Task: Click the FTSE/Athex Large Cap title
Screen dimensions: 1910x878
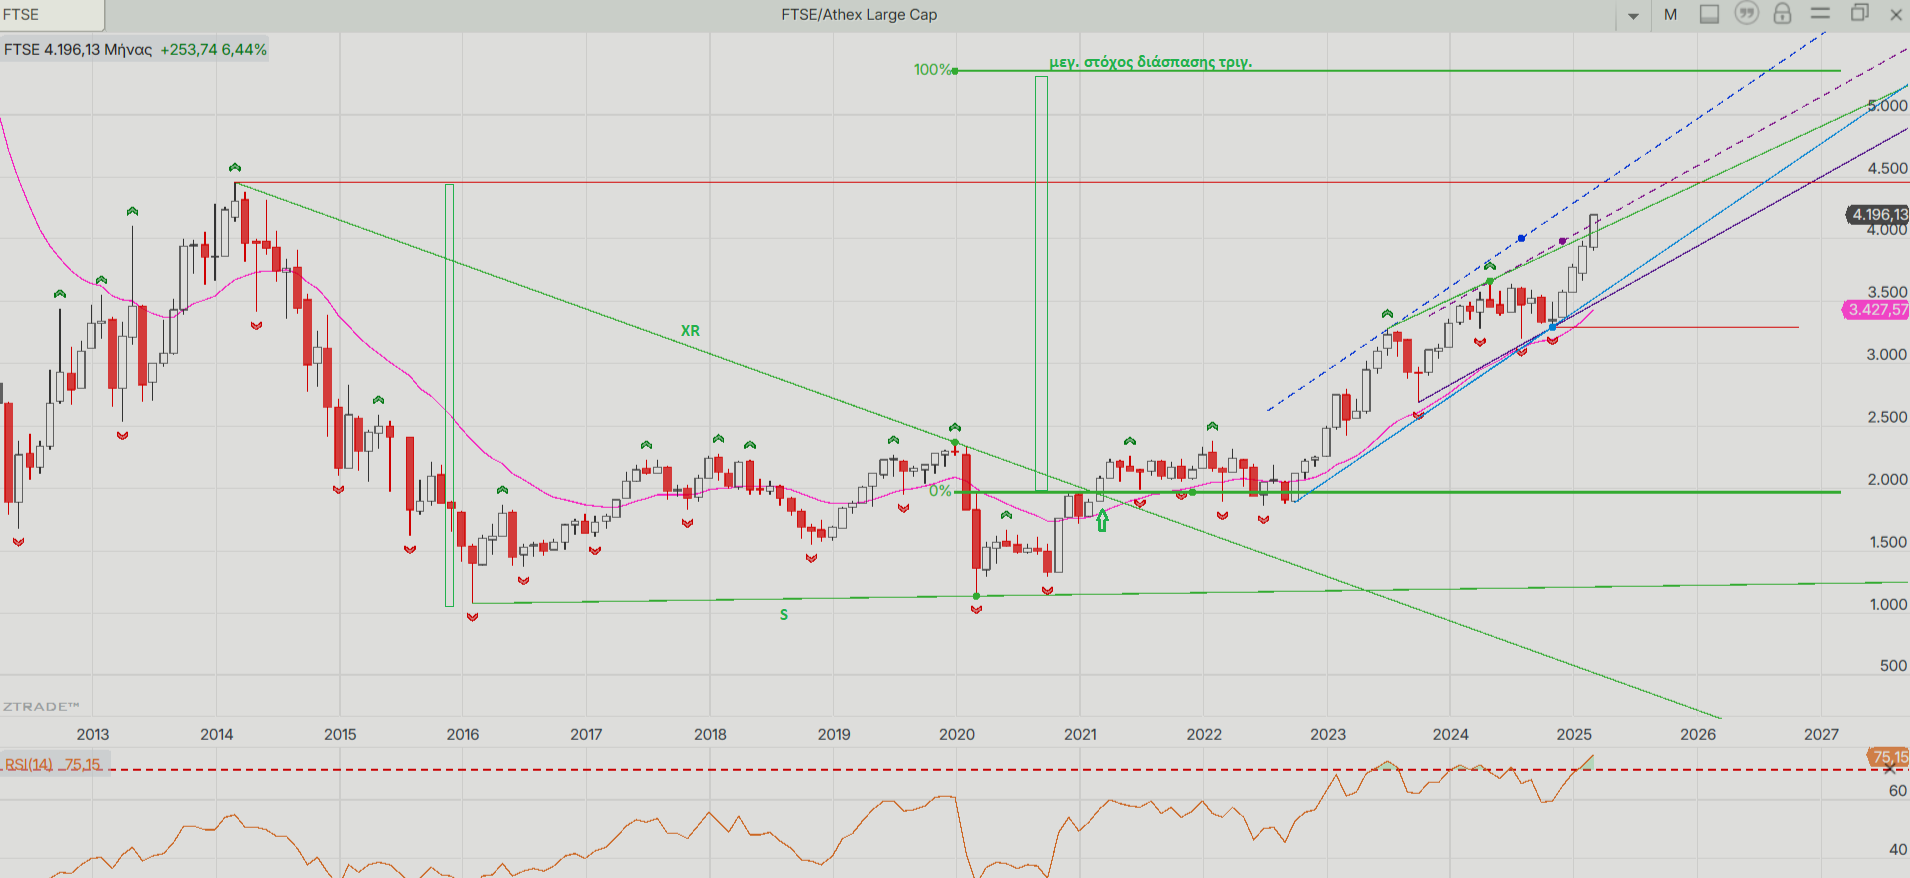Action: click(x=859, y=14)
